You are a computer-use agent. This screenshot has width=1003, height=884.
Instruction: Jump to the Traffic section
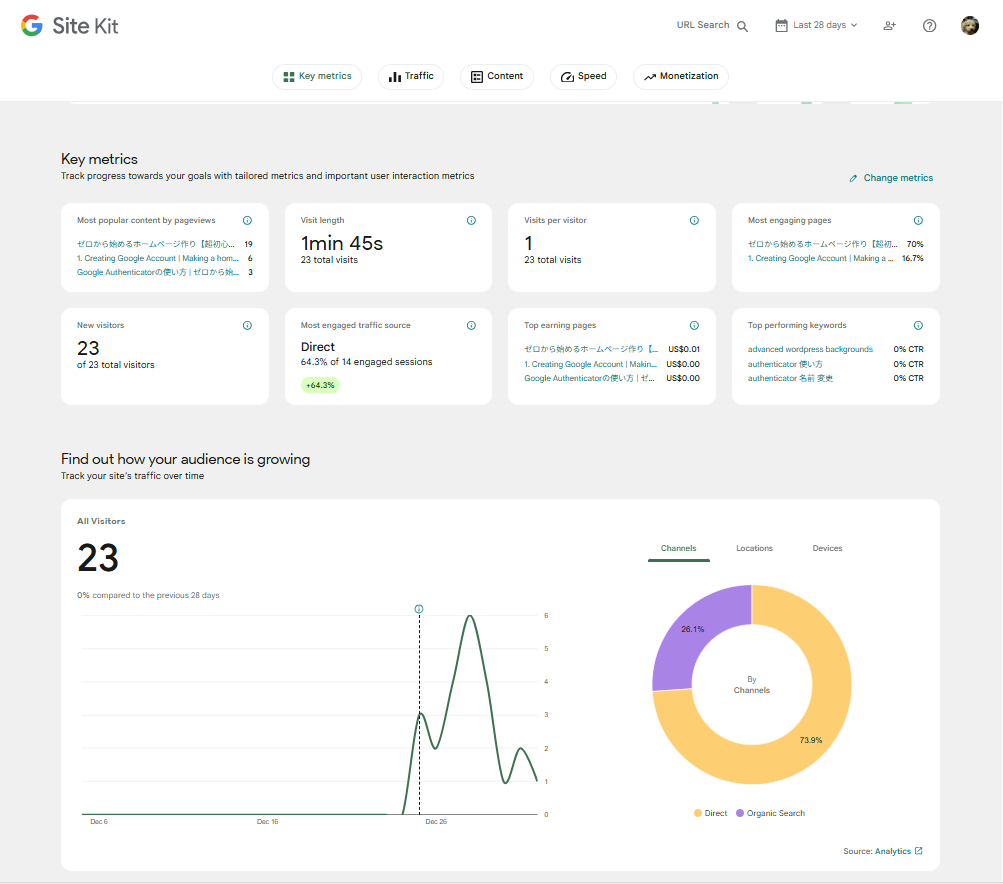point(411,77)
